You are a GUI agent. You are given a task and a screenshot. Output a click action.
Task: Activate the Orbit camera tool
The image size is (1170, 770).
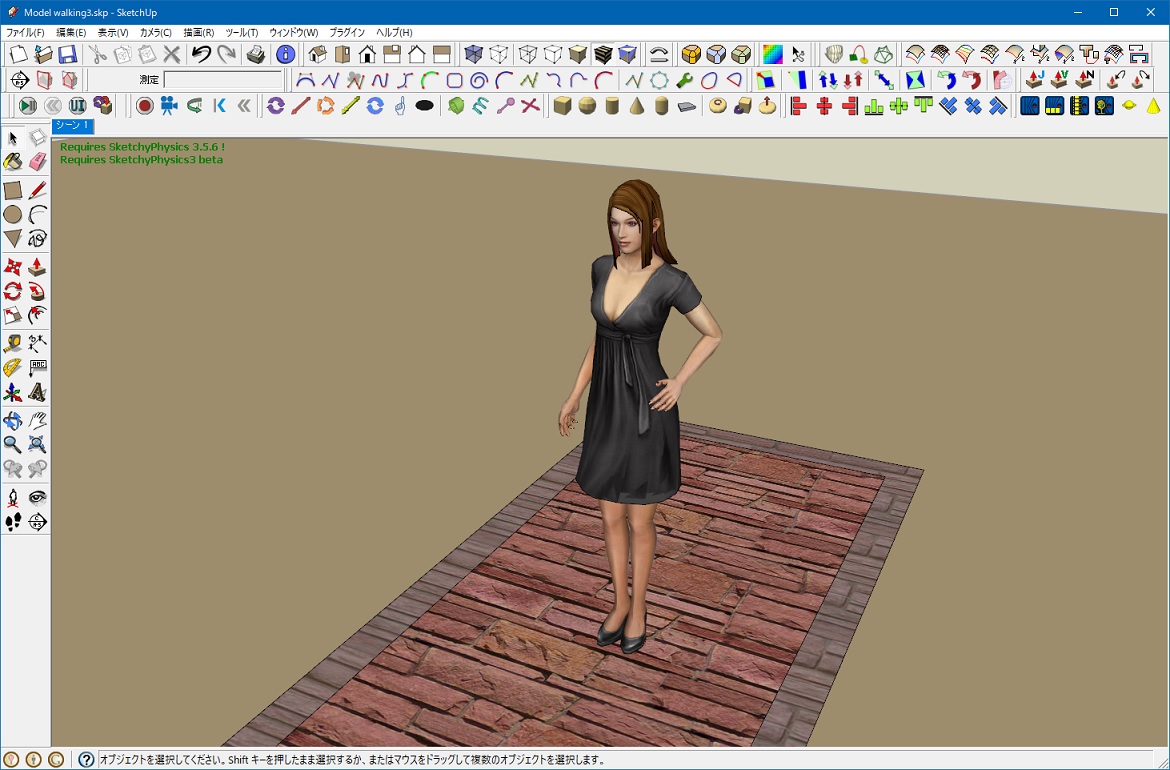(x=13, y=420)
